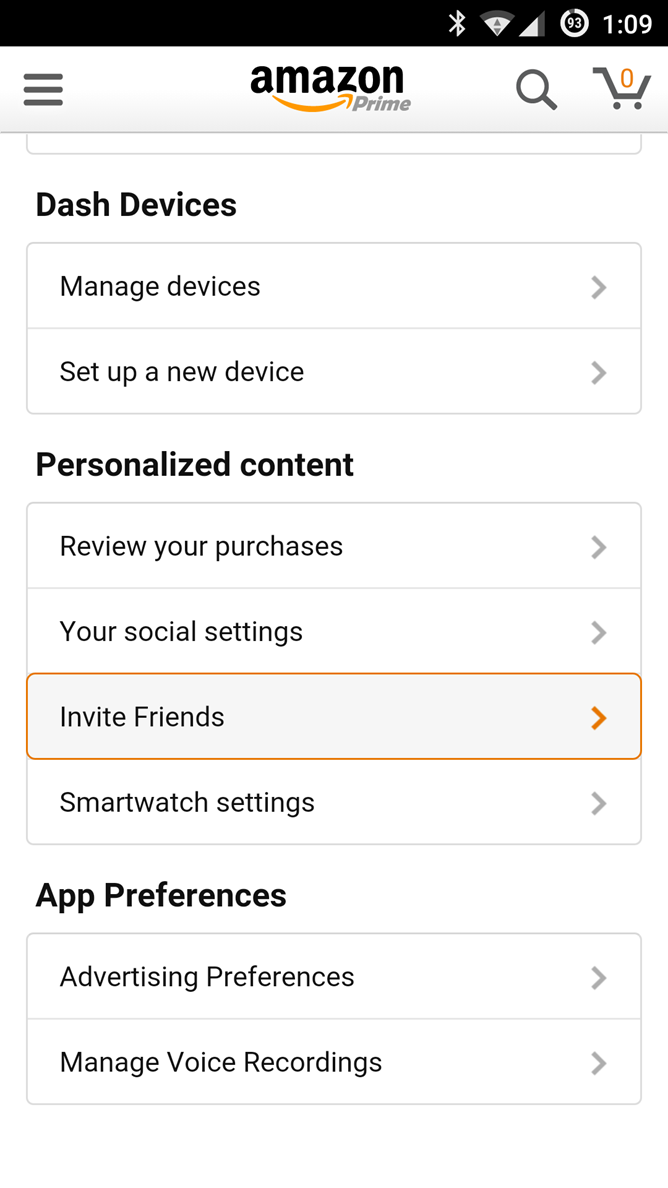Screen dimensions: 668x1188
Task: Open search with the magnifier icon
Action: pos(536,90)
